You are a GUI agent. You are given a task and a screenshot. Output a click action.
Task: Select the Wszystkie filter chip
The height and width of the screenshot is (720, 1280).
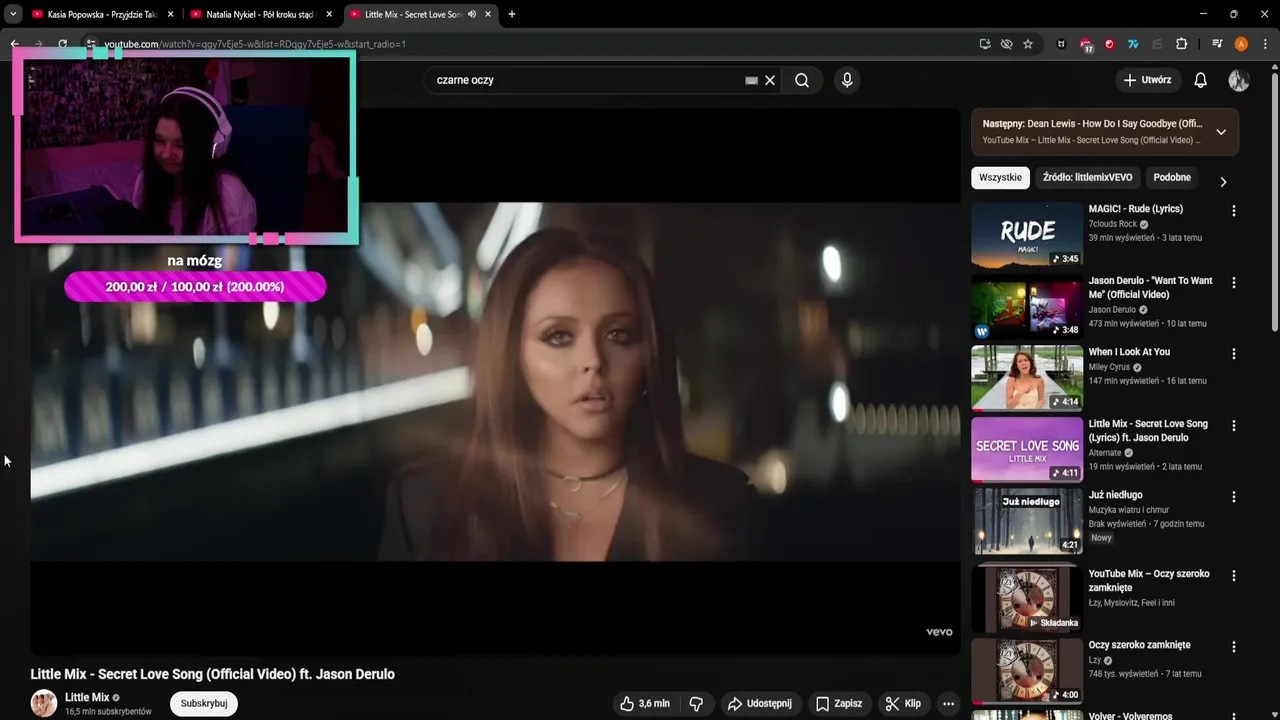[1001, 177]
